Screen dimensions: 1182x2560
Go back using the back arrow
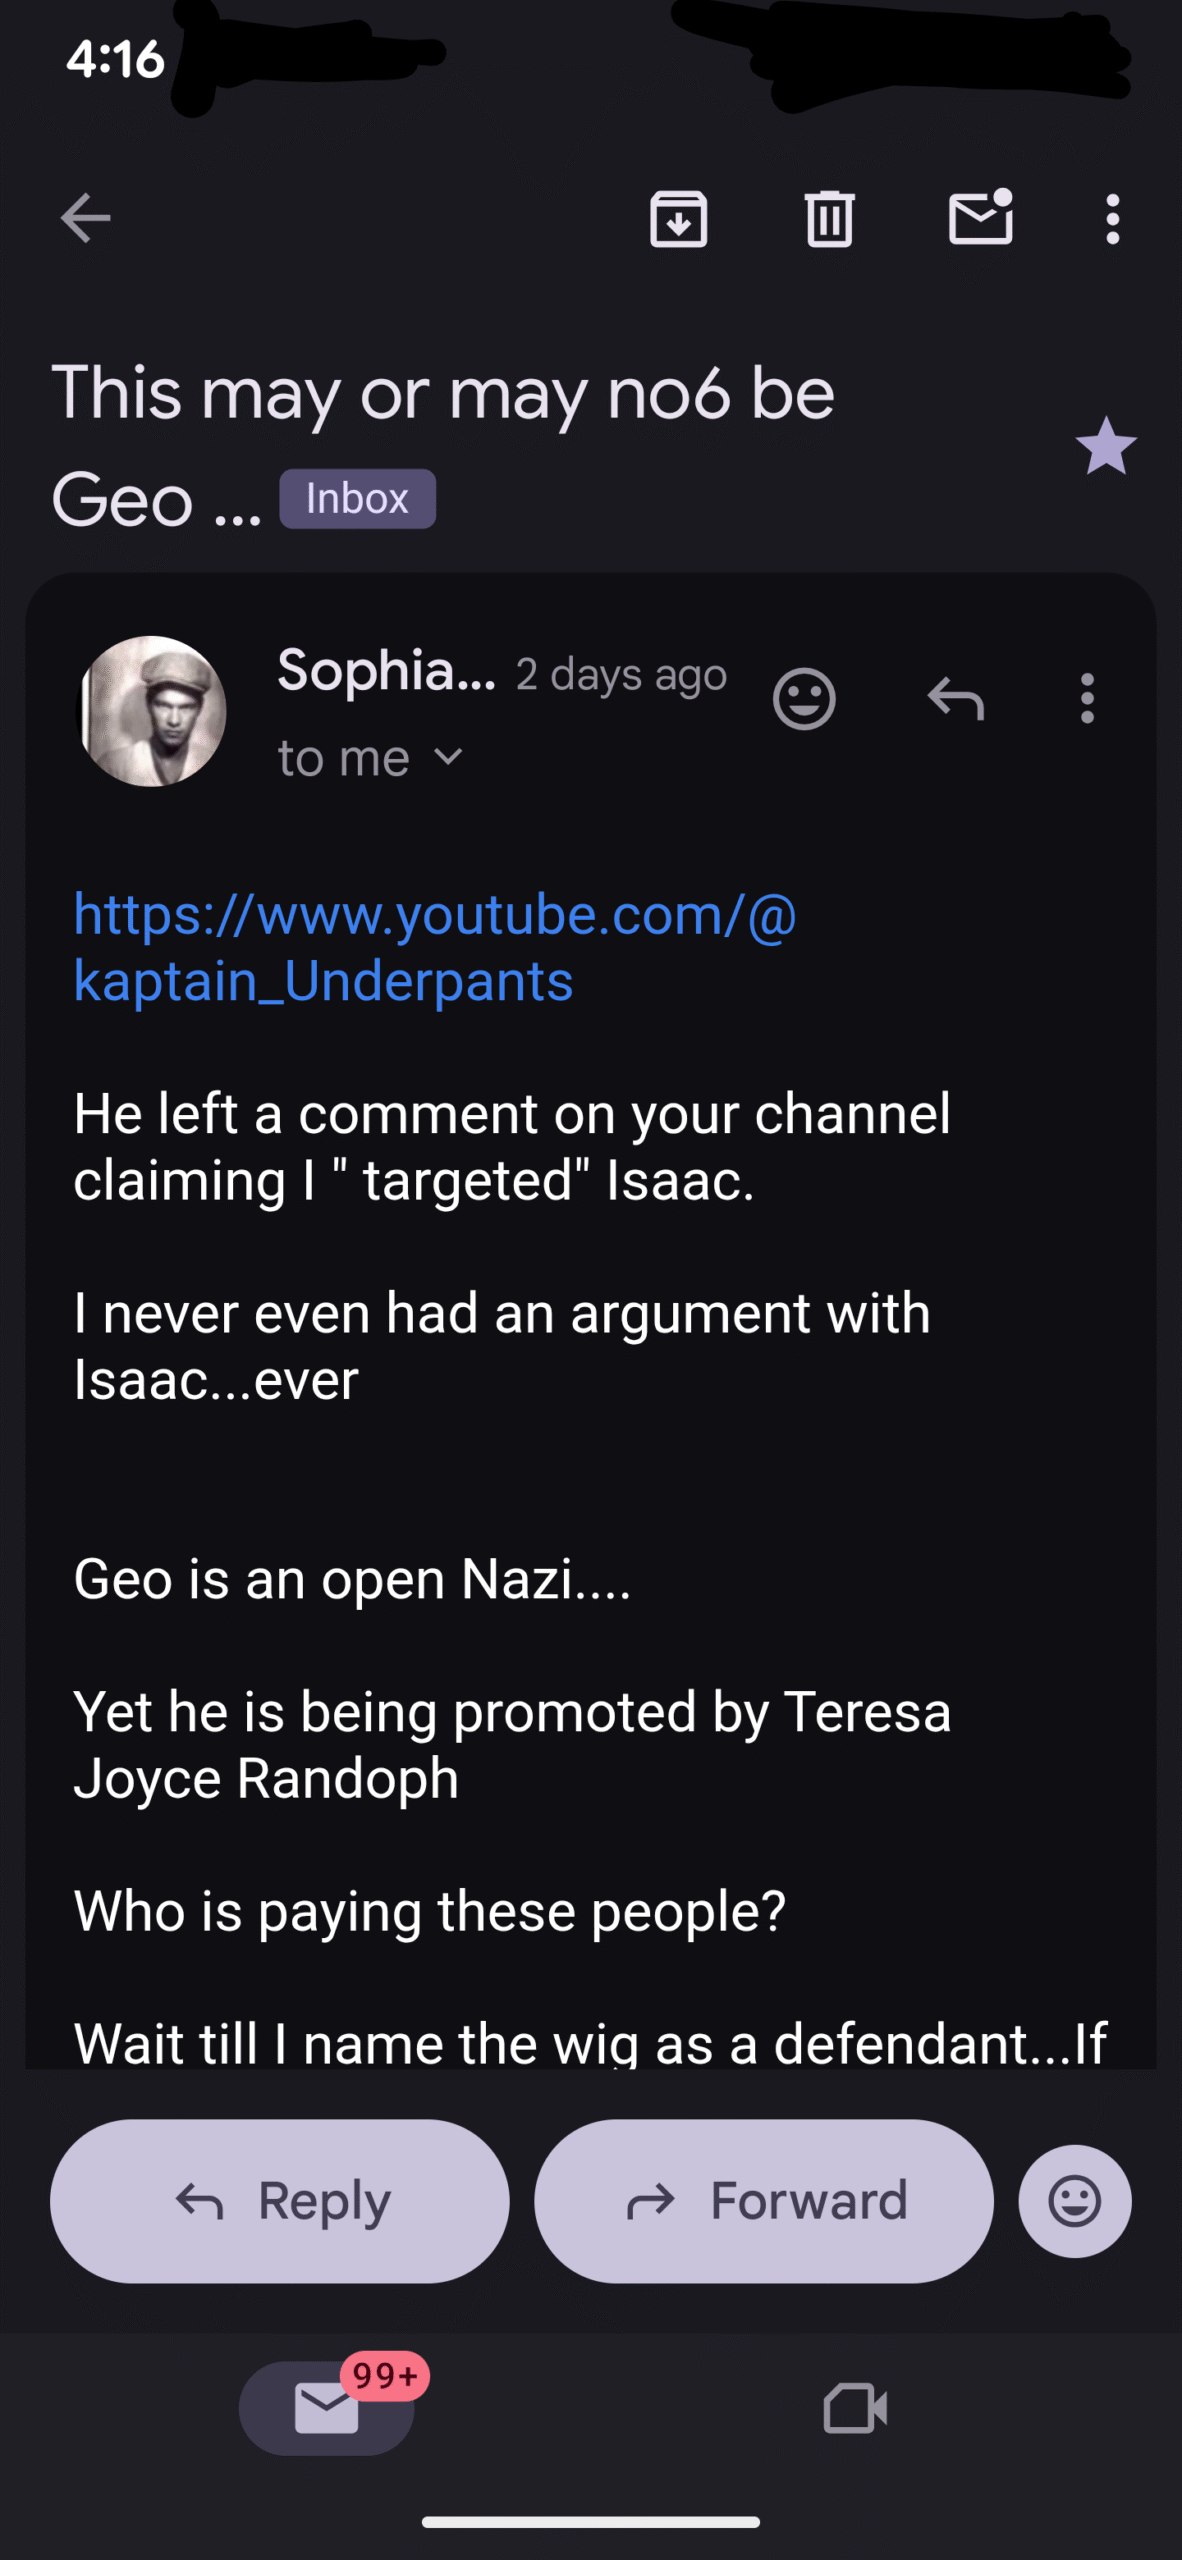pos(85,218)
